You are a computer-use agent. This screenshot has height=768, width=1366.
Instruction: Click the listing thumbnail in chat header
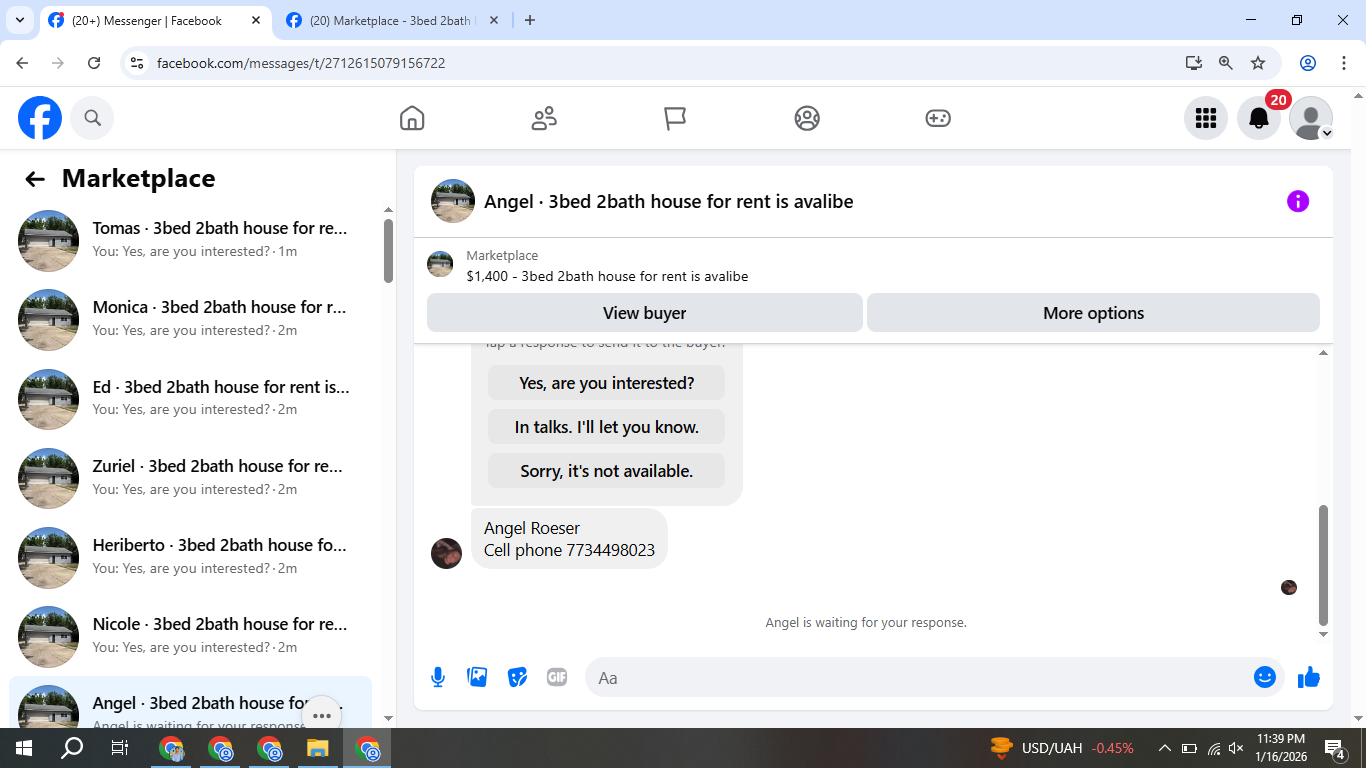[x=453, y=201]
